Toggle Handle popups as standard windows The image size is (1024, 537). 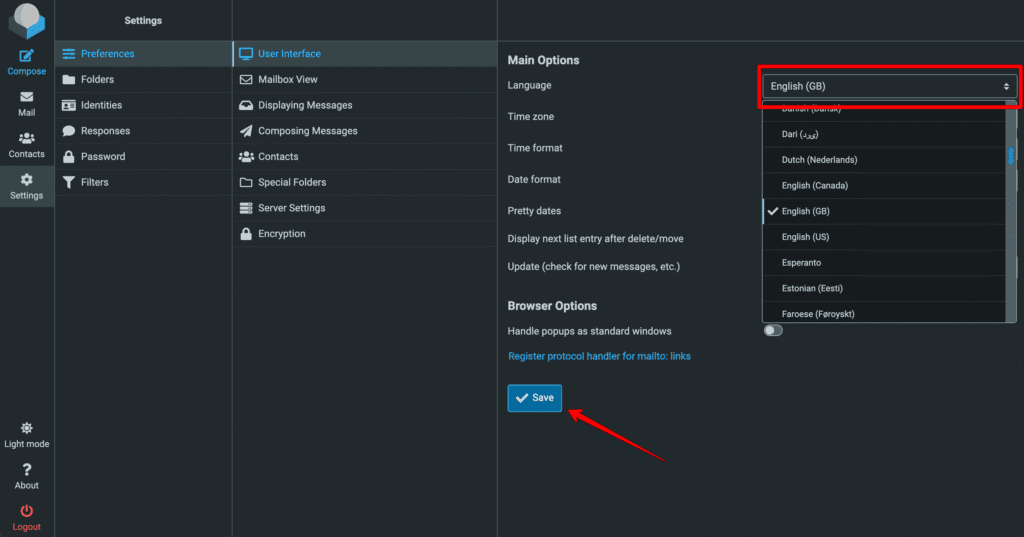[773, 331]
